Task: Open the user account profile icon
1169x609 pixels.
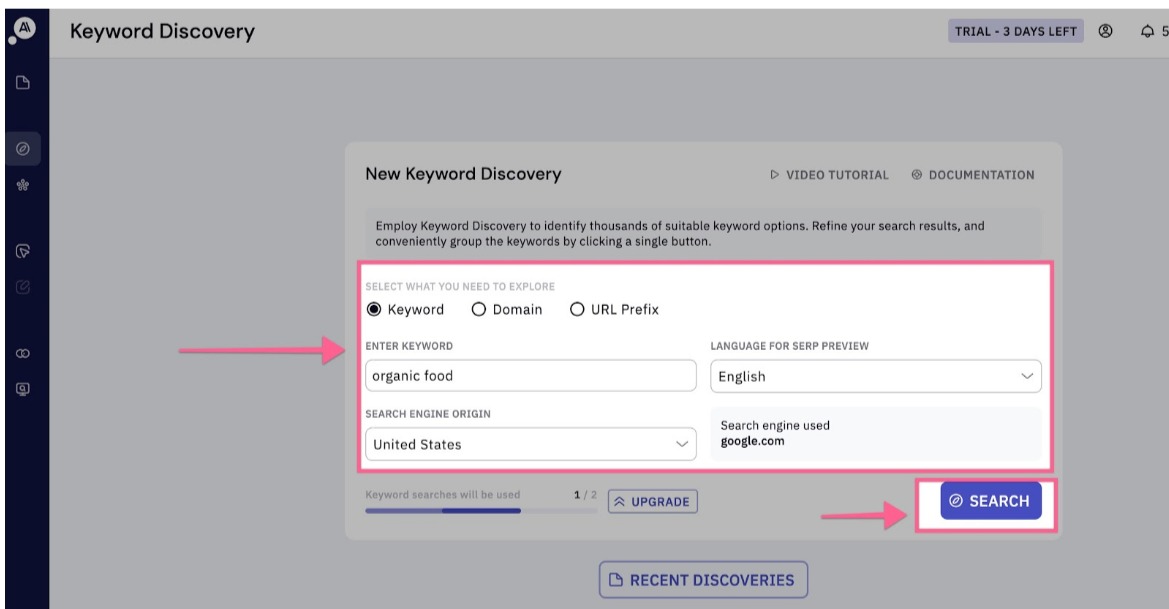Action: pos(1104,31)
